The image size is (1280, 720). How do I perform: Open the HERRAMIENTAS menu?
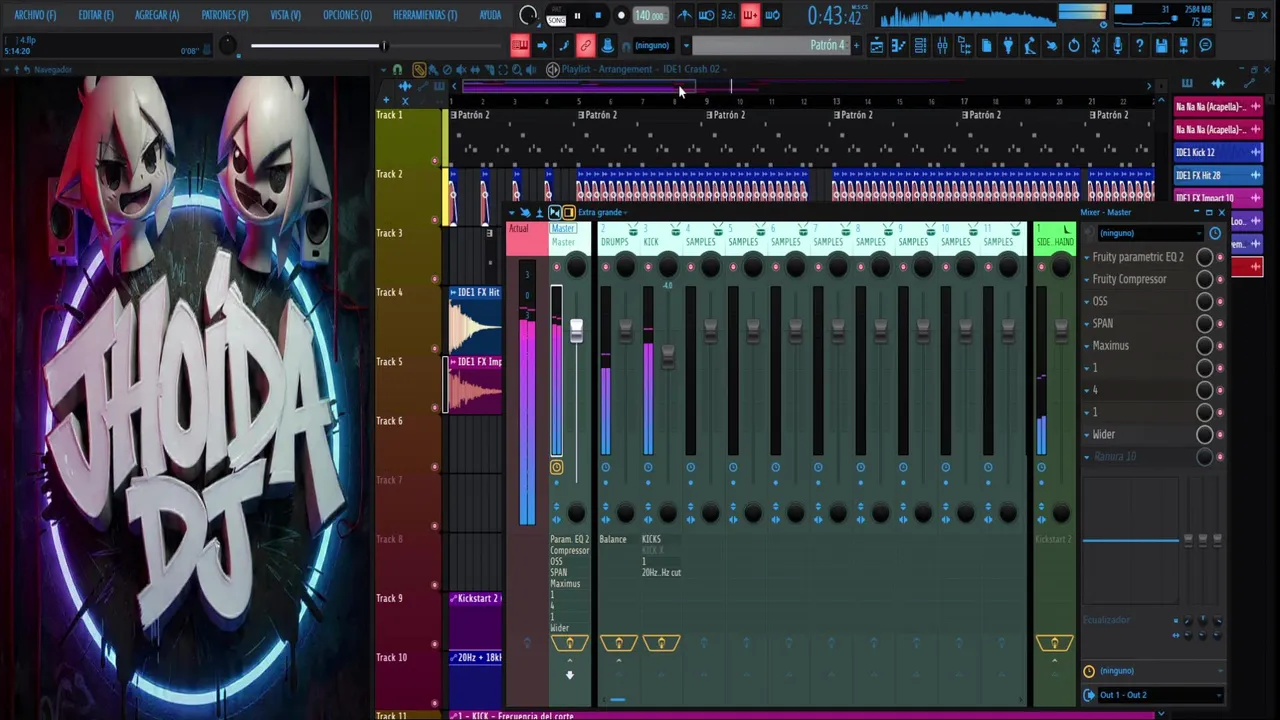tap(425, 15)
